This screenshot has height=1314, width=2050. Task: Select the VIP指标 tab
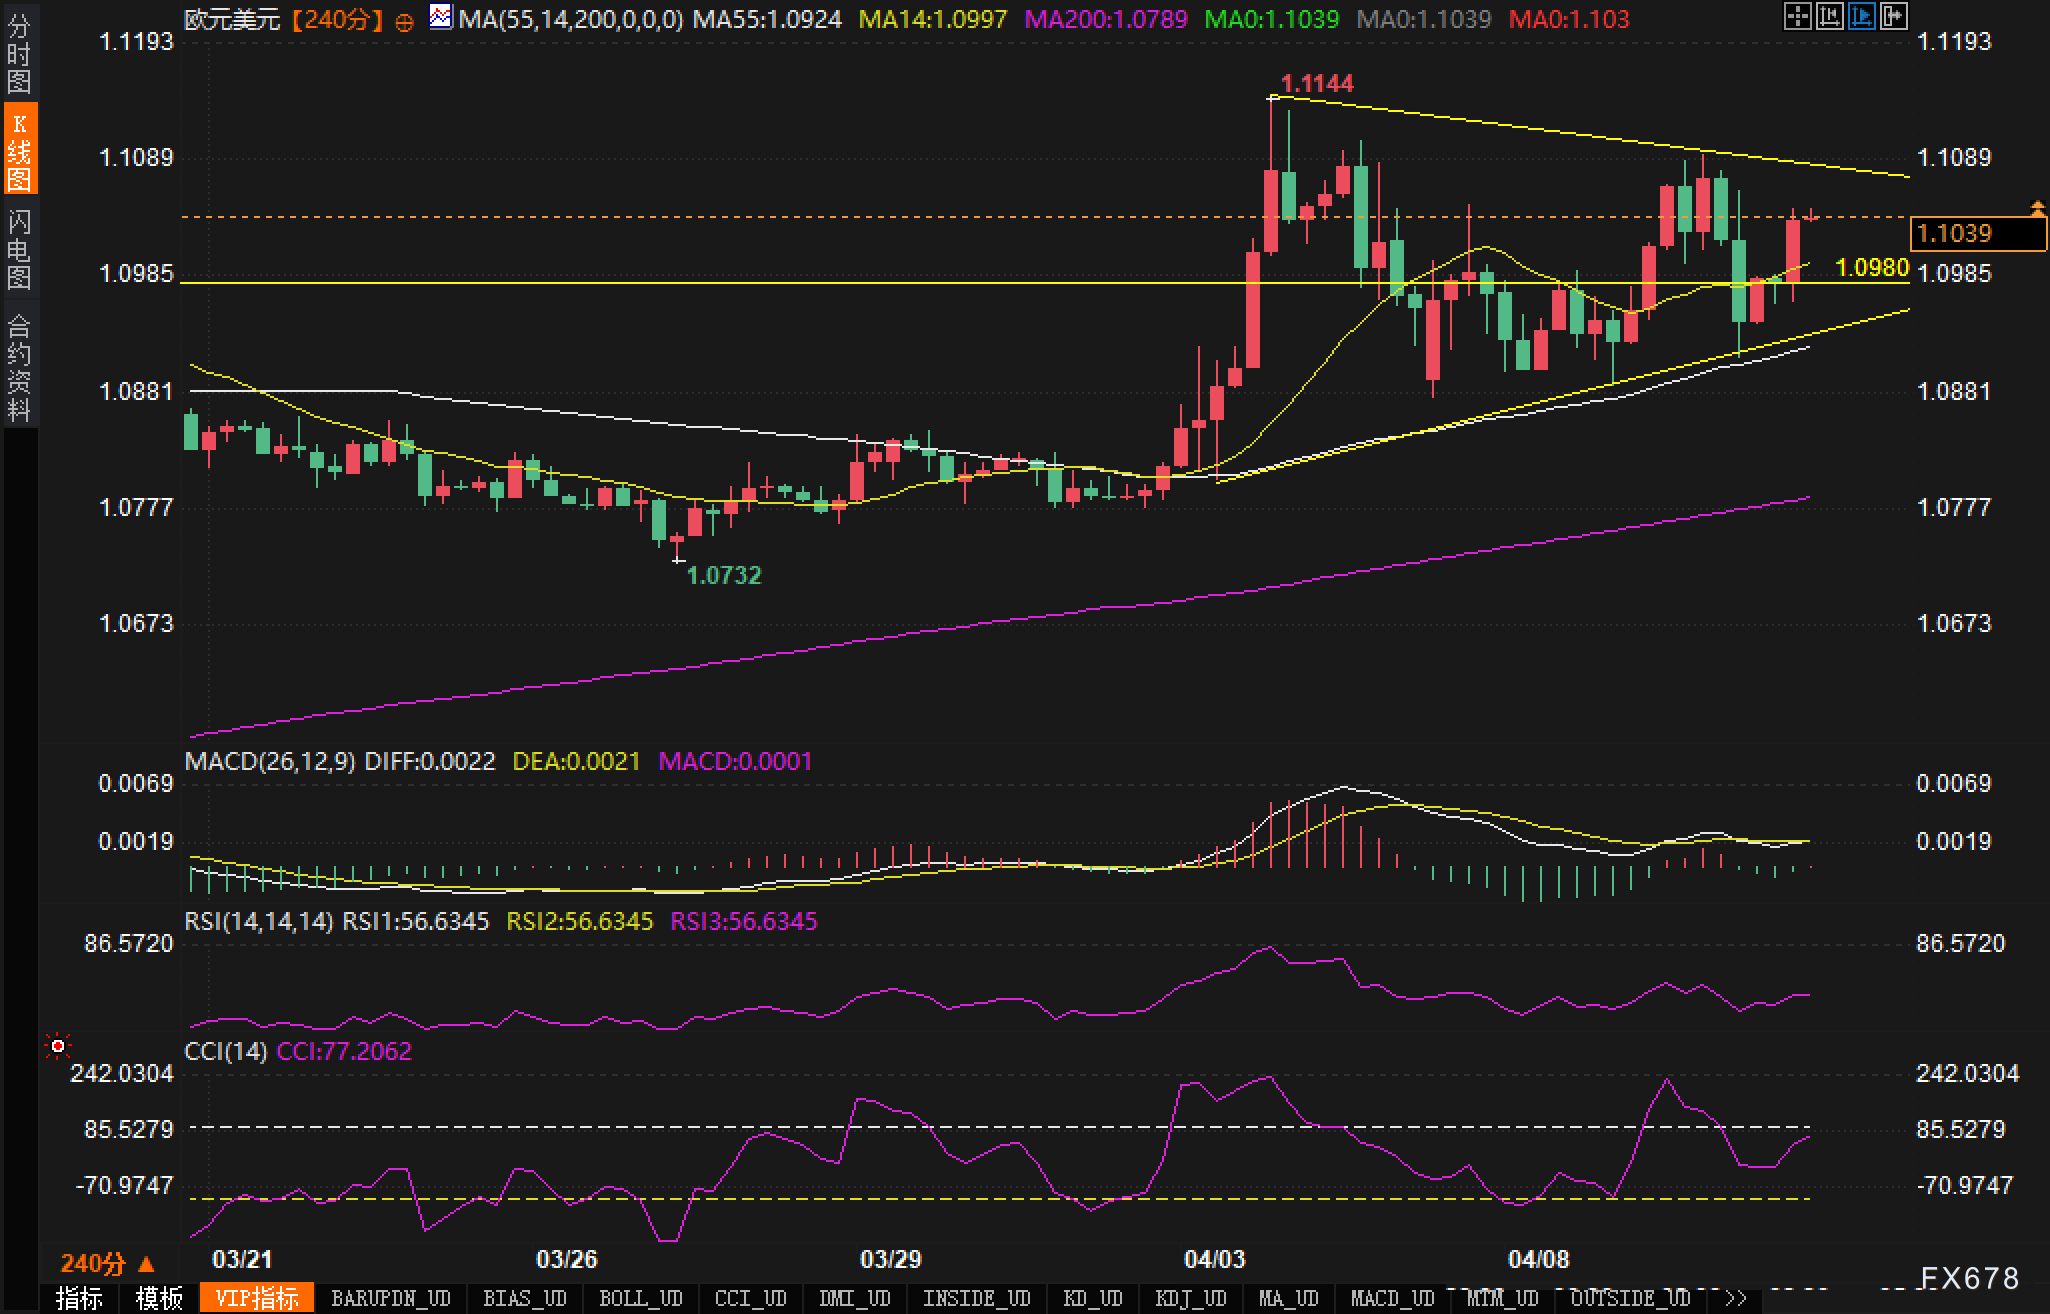[257, 1298]
